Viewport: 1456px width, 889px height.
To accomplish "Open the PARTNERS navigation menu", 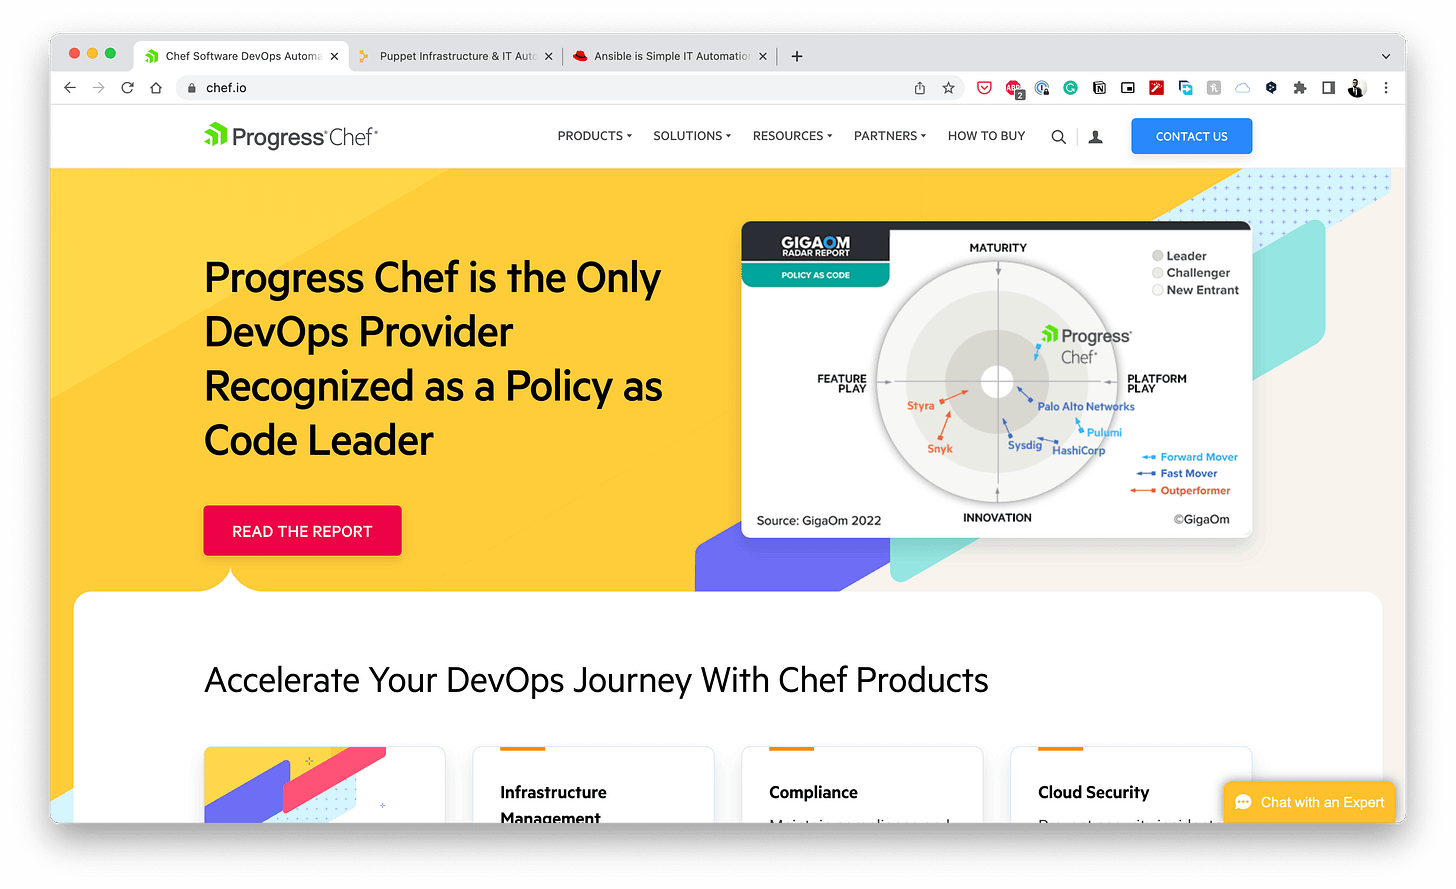I will coord(890,136).
